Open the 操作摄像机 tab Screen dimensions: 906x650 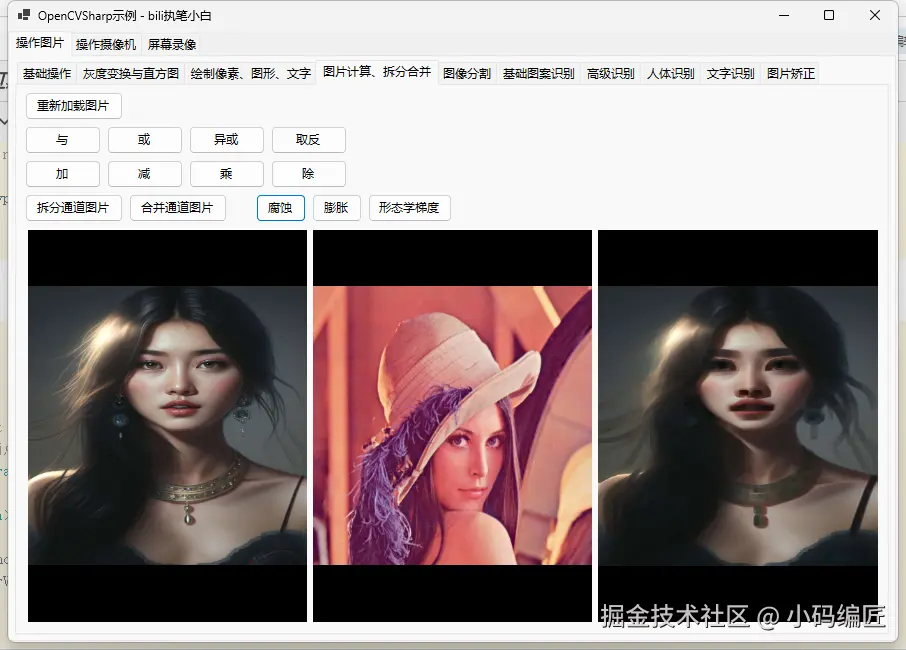[106, 44]
